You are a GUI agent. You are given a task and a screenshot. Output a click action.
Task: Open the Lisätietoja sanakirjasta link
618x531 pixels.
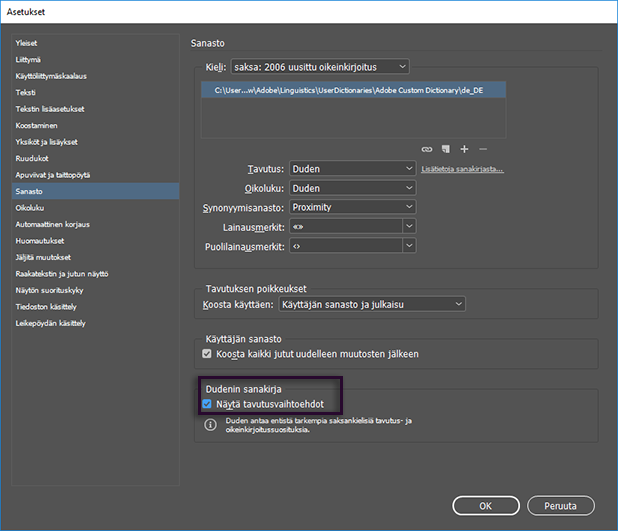[462, 169]
